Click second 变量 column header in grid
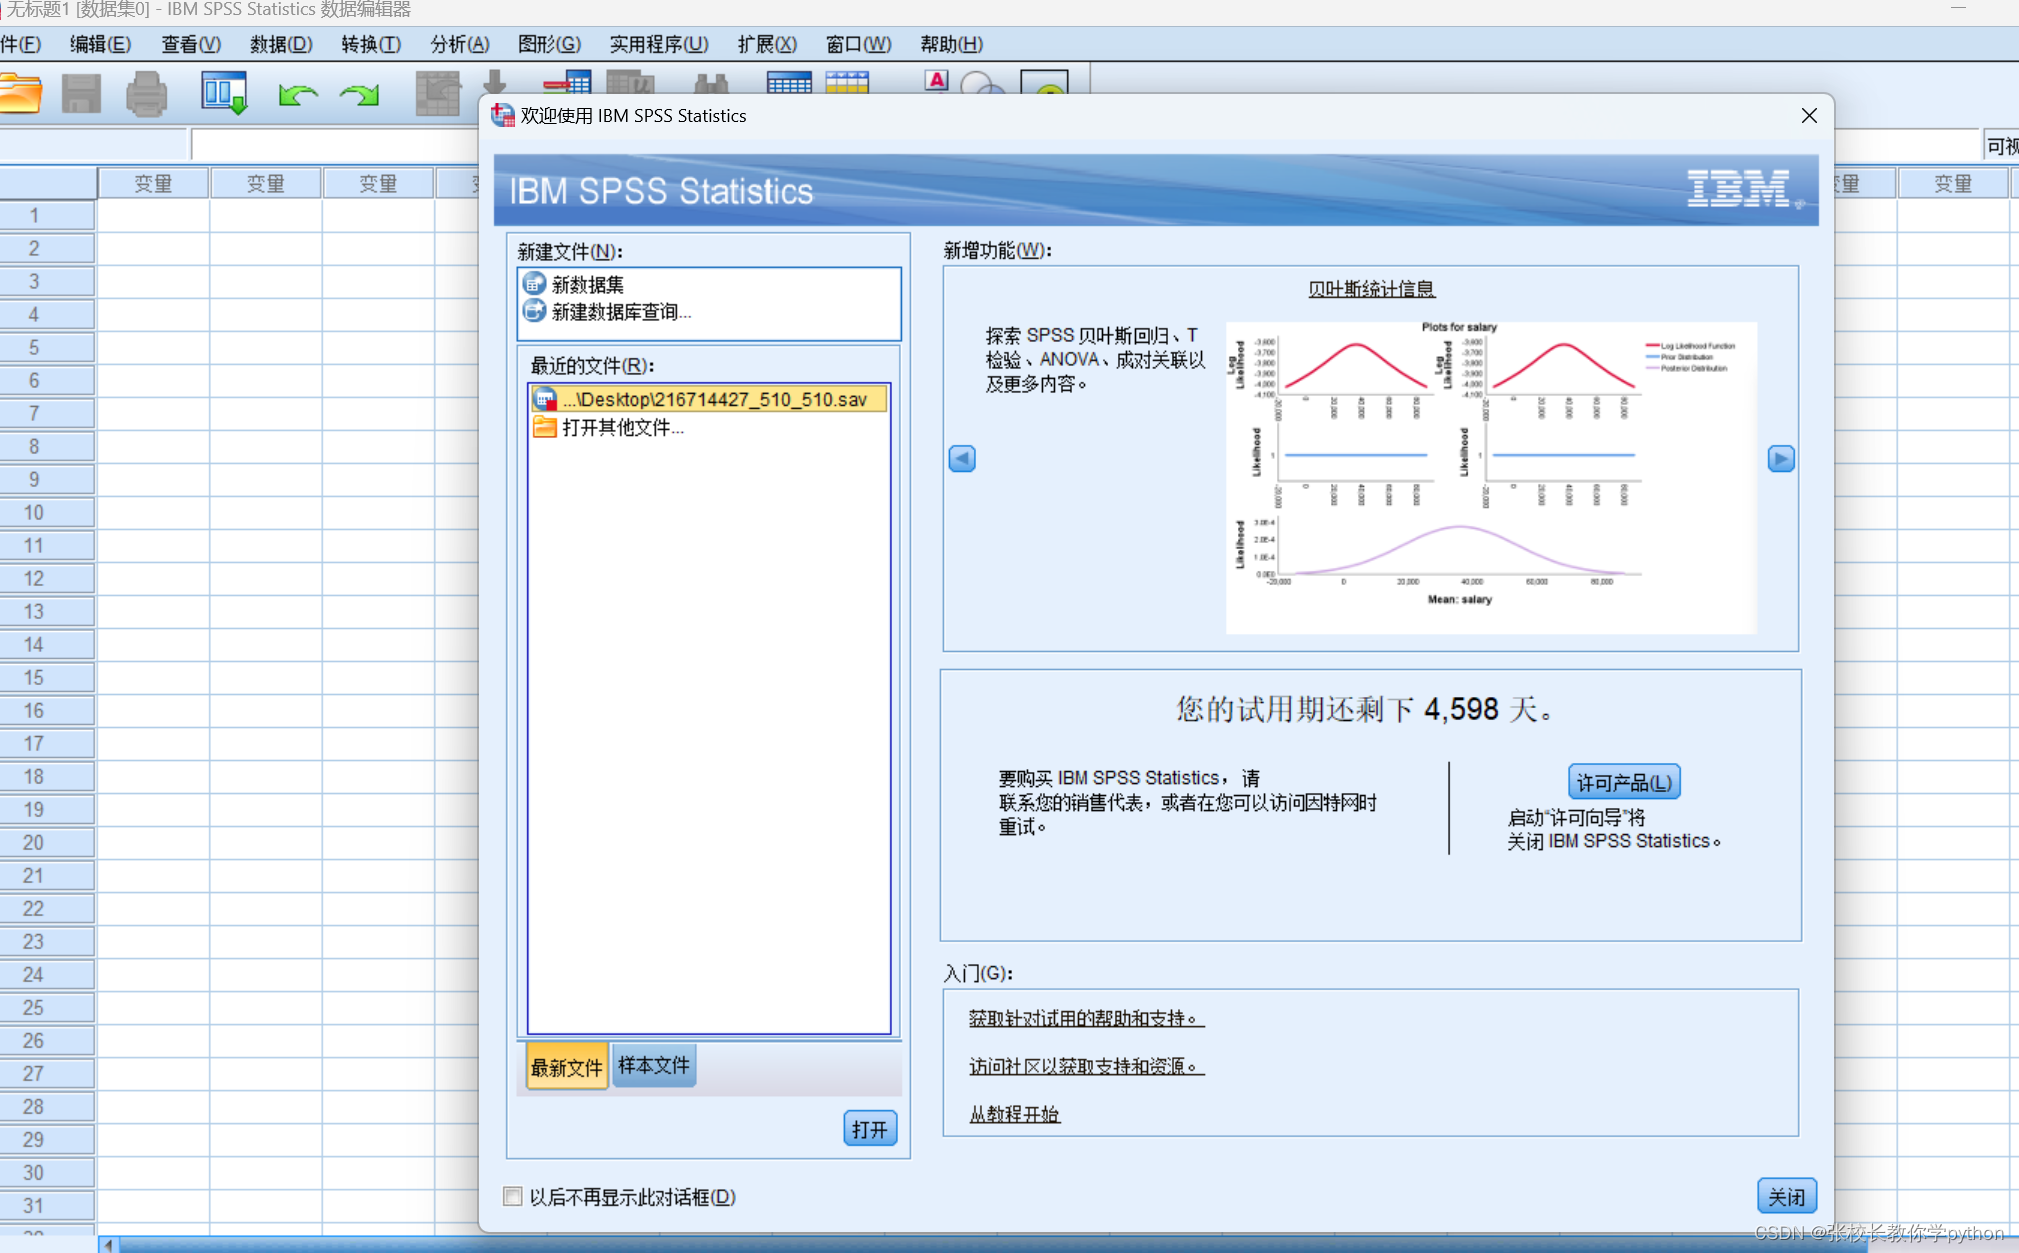This screenshot has width=2019, height=1253. tap(266, 183)
